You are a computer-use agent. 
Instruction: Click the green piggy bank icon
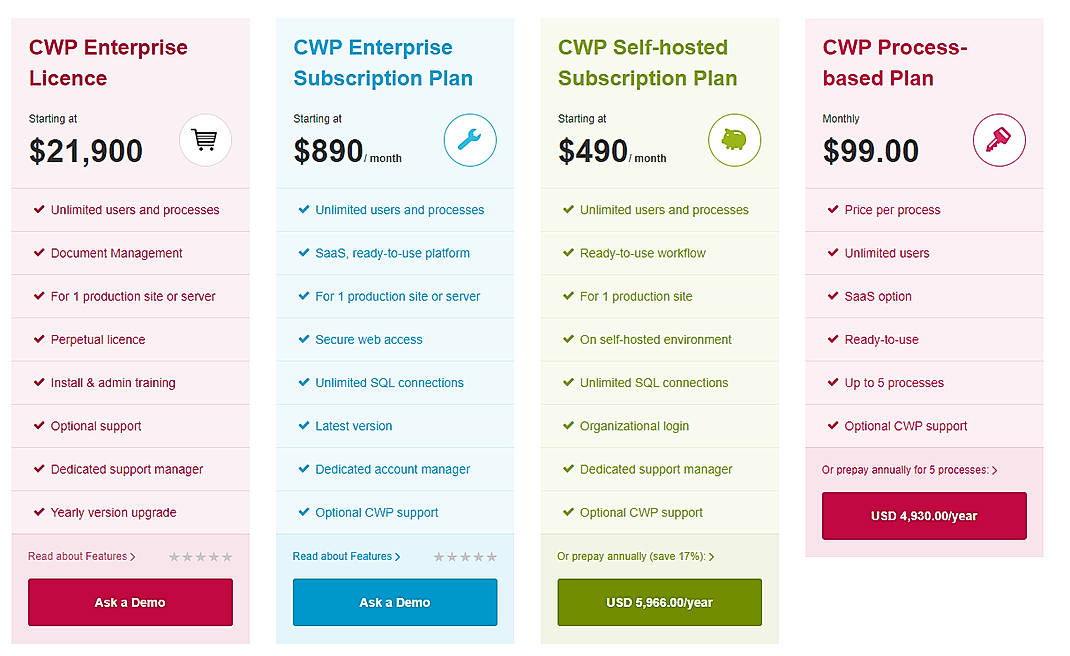tap(734, 140)
